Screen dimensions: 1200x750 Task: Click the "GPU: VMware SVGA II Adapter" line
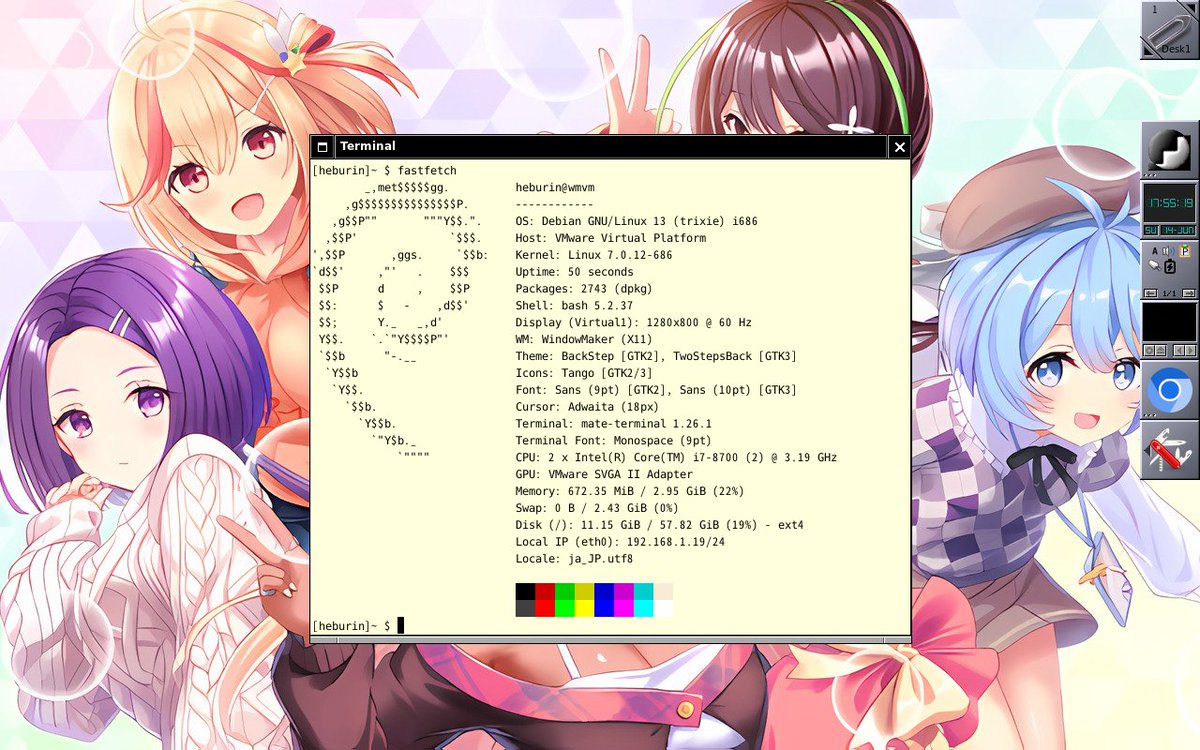click(604, 474)
